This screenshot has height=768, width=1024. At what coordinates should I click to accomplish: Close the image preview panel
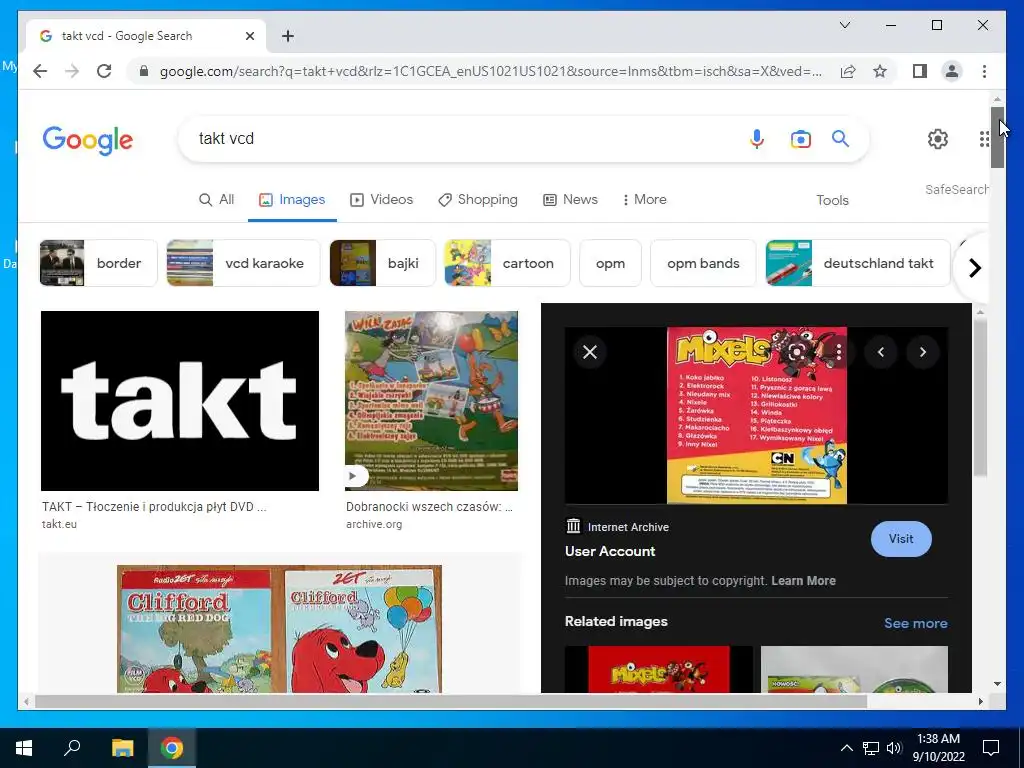click(x=590, y=352)
